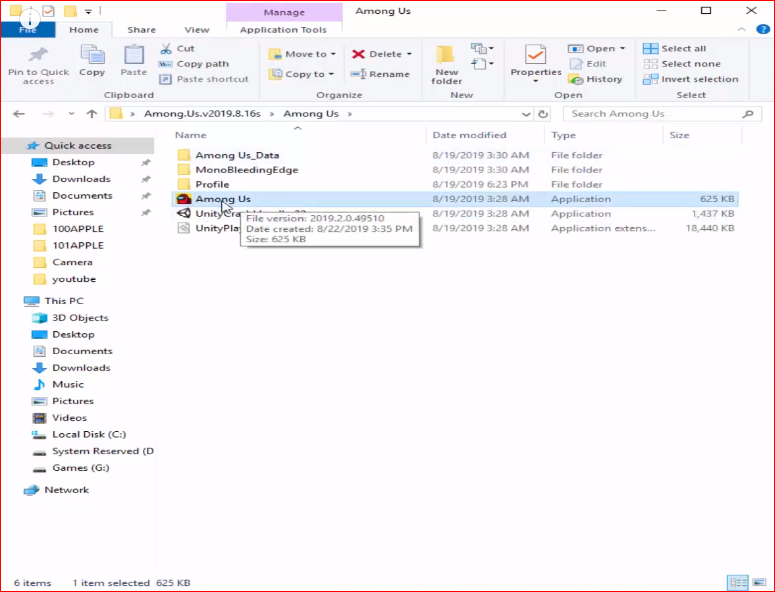
Task: Click the New item dropdown icon
Action: [x=482, y=48]
